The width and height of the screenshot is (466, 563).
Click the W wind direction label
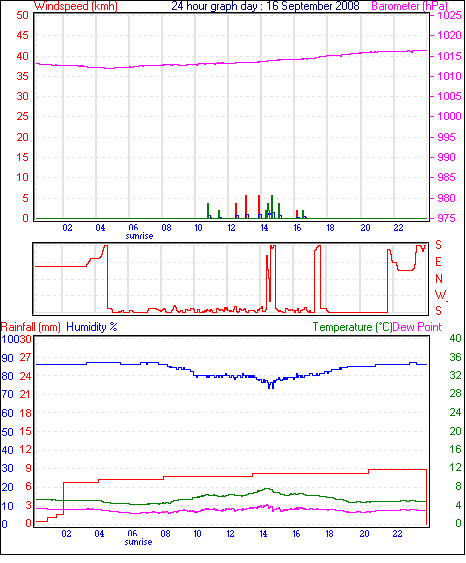(441, 295)
